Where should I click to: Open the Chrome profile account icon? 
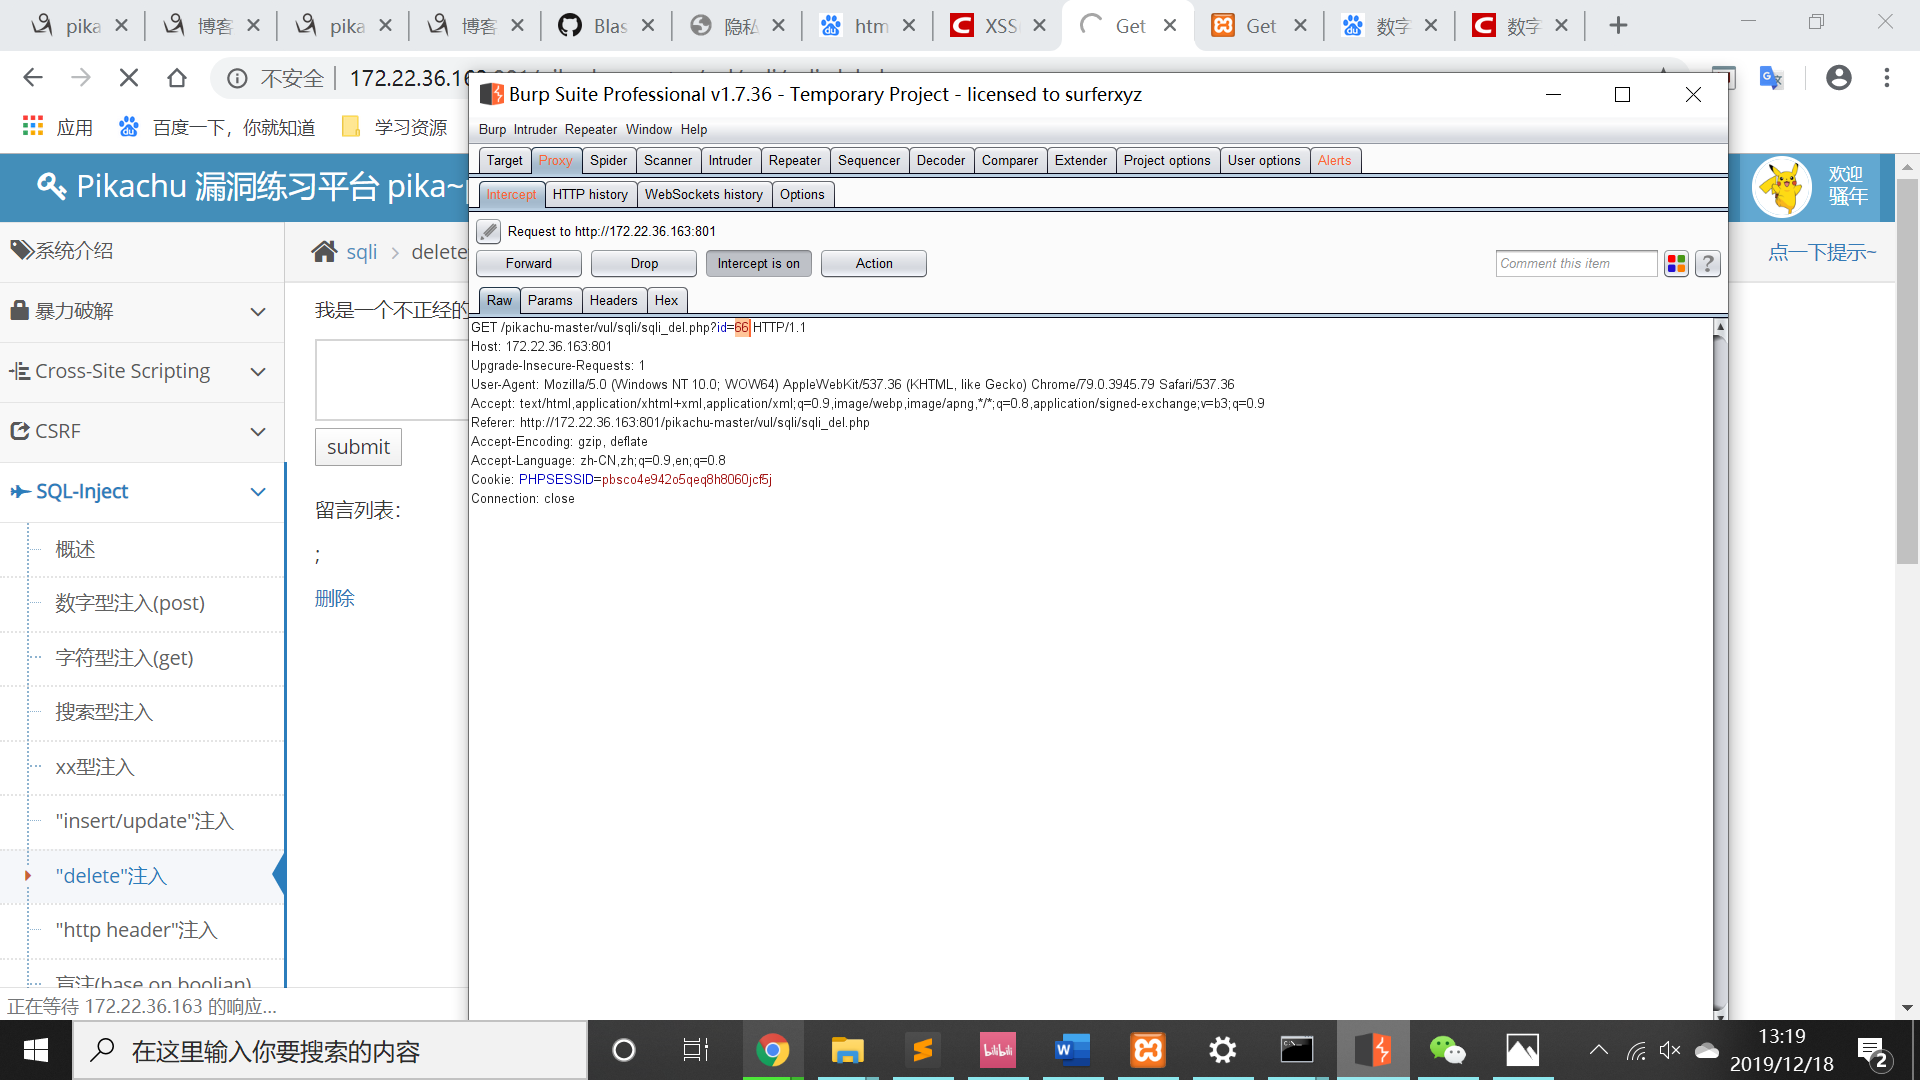tap(1838, 78)
